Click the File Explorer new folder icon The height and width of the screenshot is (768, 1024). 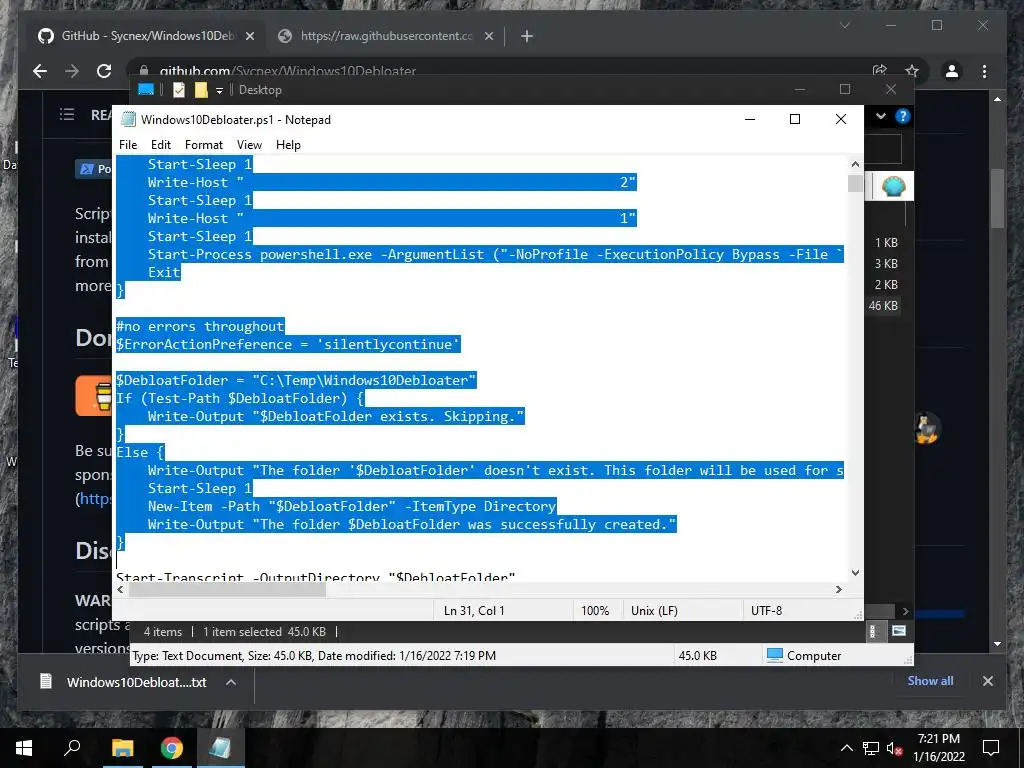(201, 90)
